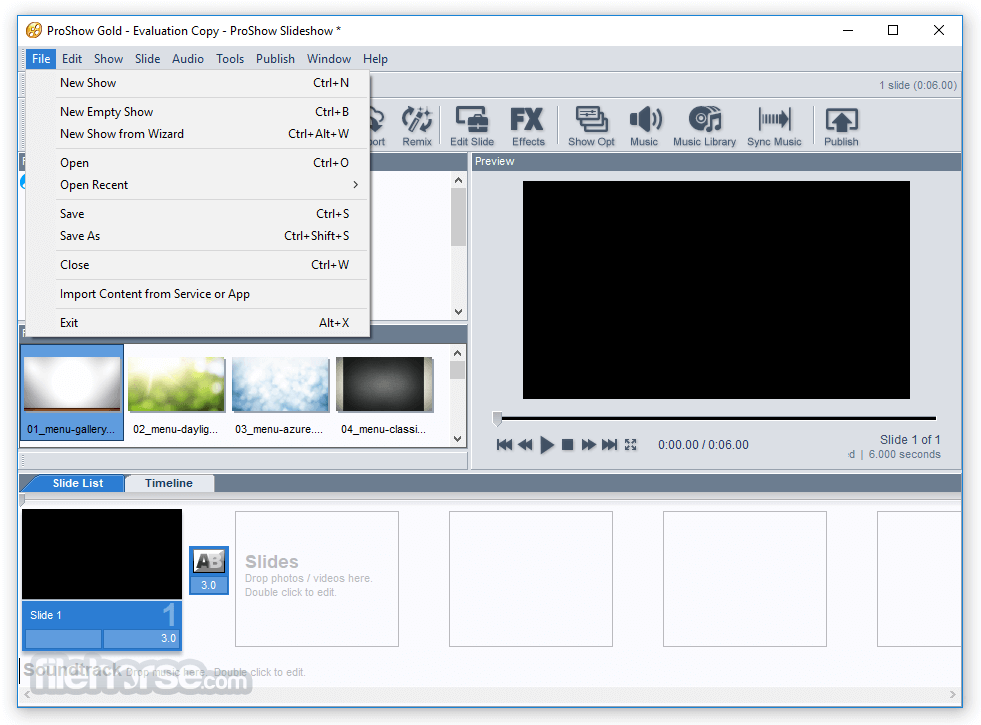Screen dimensions: 981x725
Task: Switch to the Timeline tab
Action: tap(169, 483)
